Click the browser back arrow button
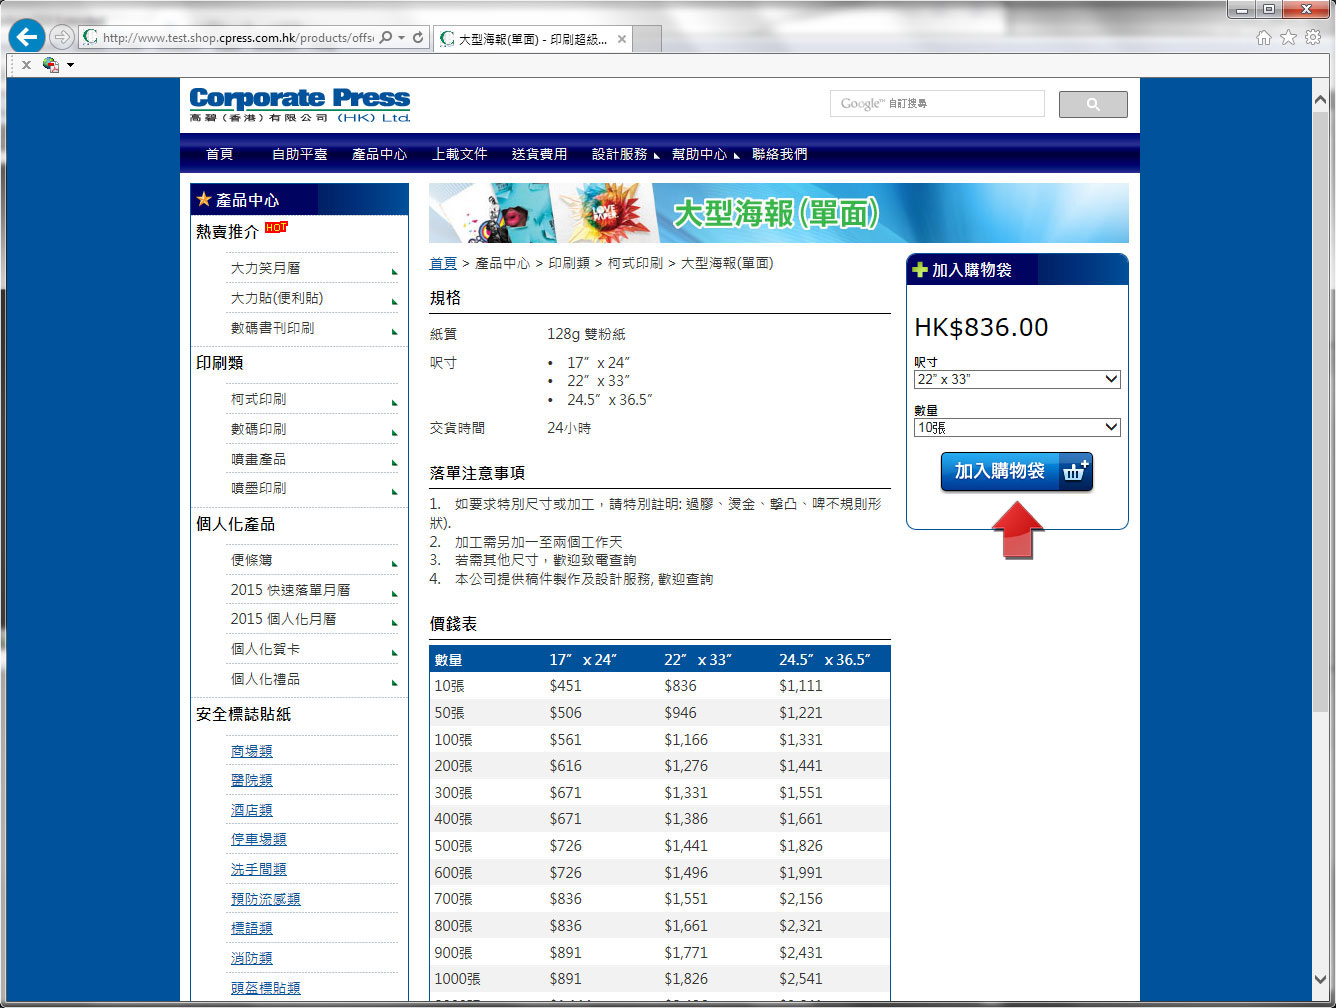Viewport: 1336px width, 1008px height. (27, 37)
